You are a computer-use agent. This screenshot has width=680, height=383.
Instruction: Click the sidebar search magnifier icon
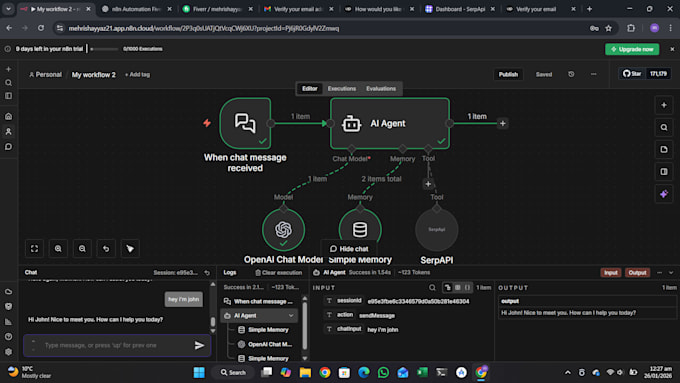(8, 82)
